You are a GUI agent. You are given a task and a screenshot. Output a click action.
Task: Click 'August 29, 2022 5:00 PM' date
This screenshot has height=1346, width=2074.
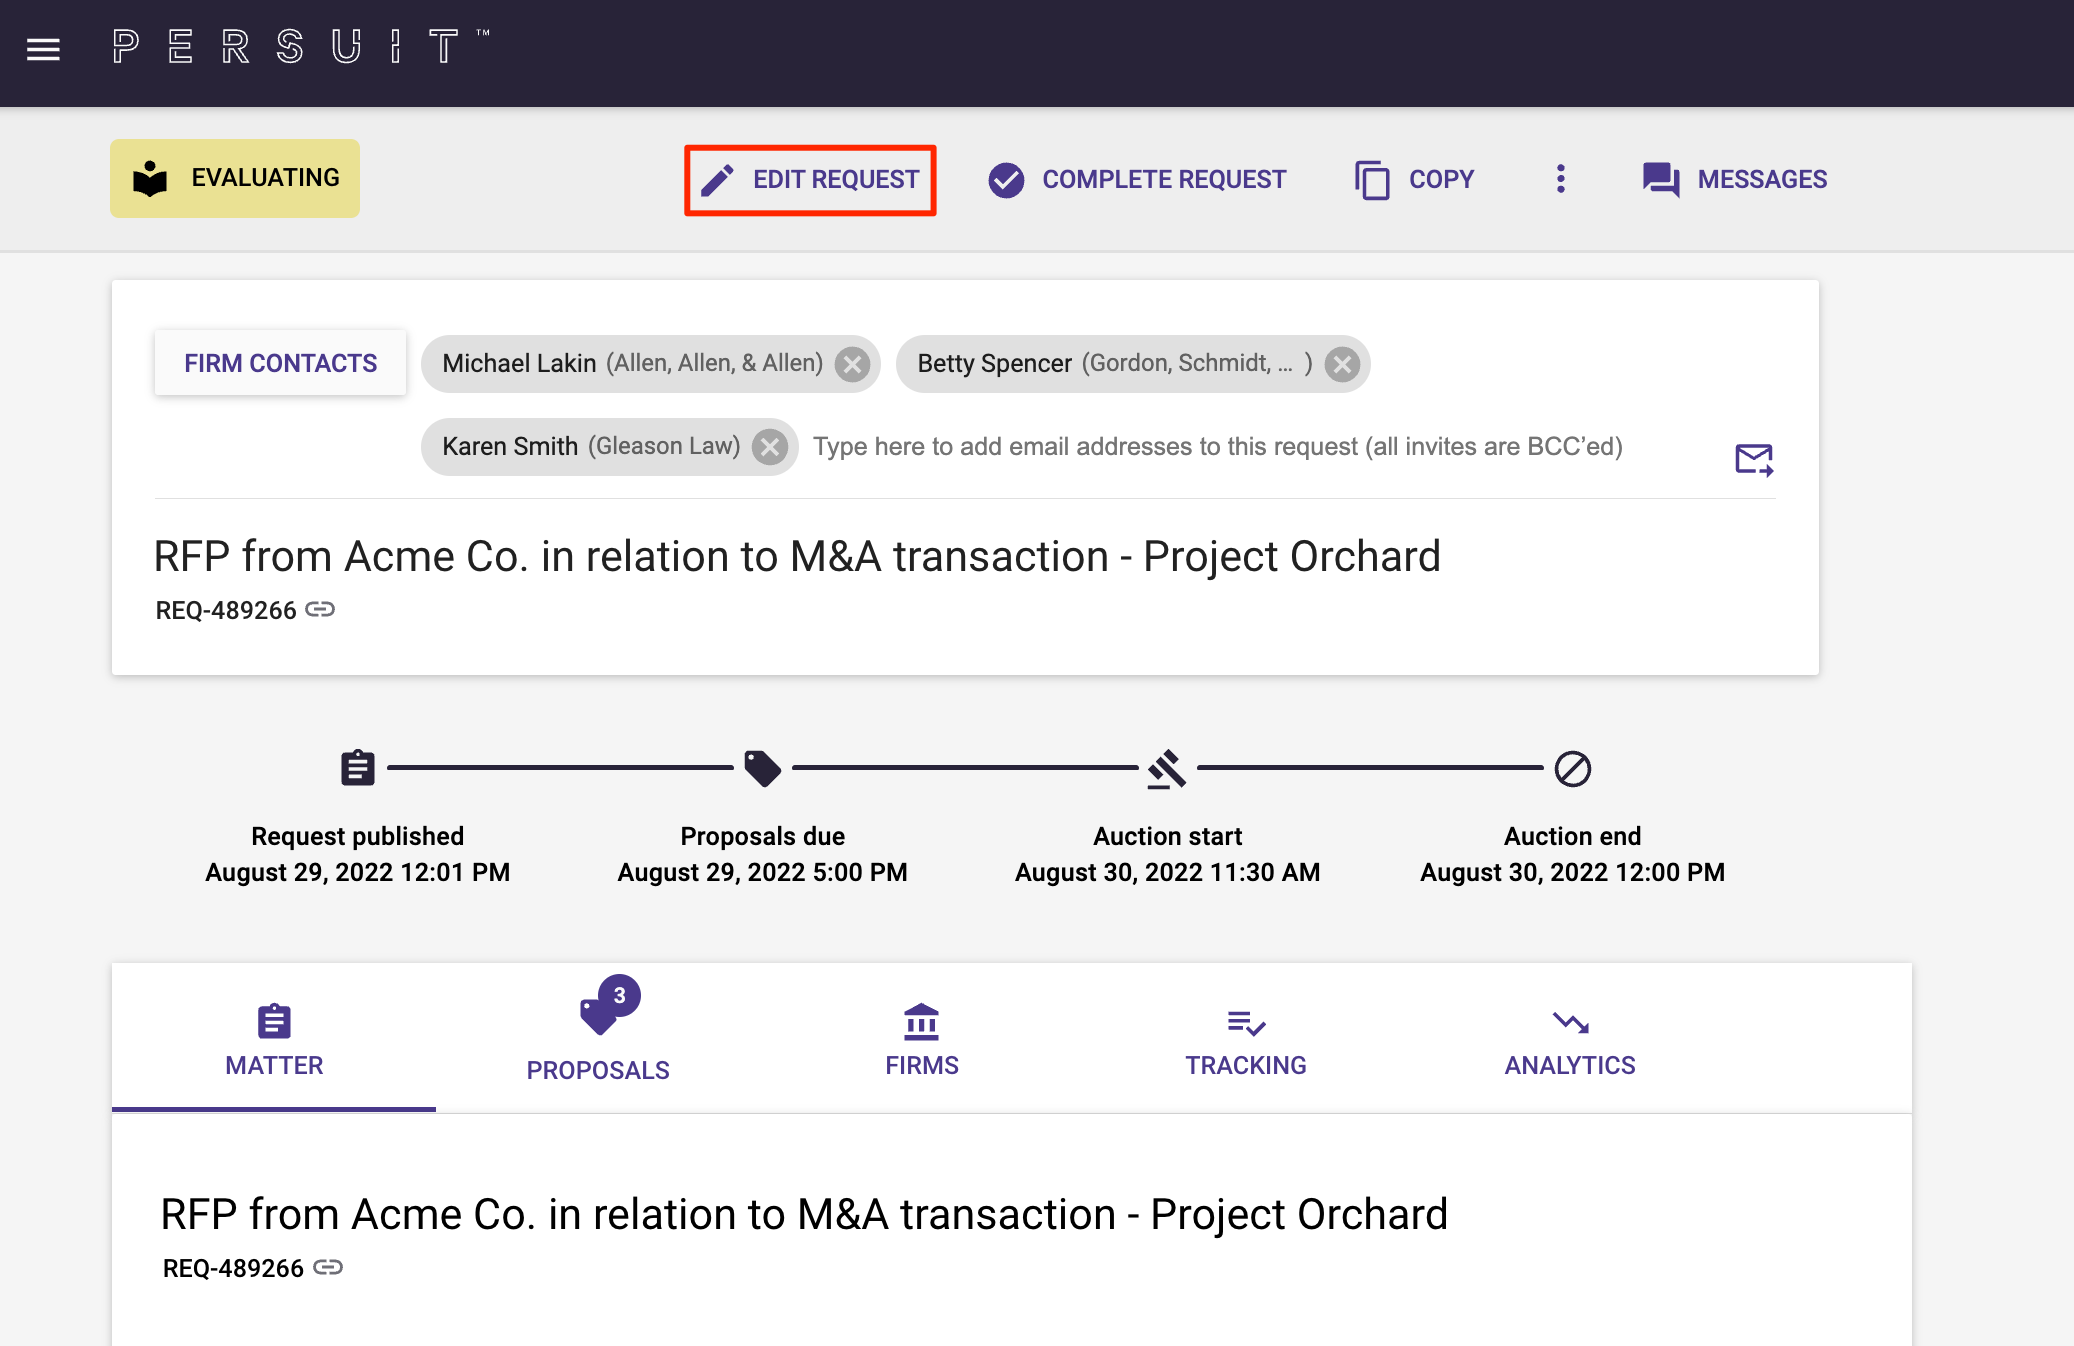[762, 872]
